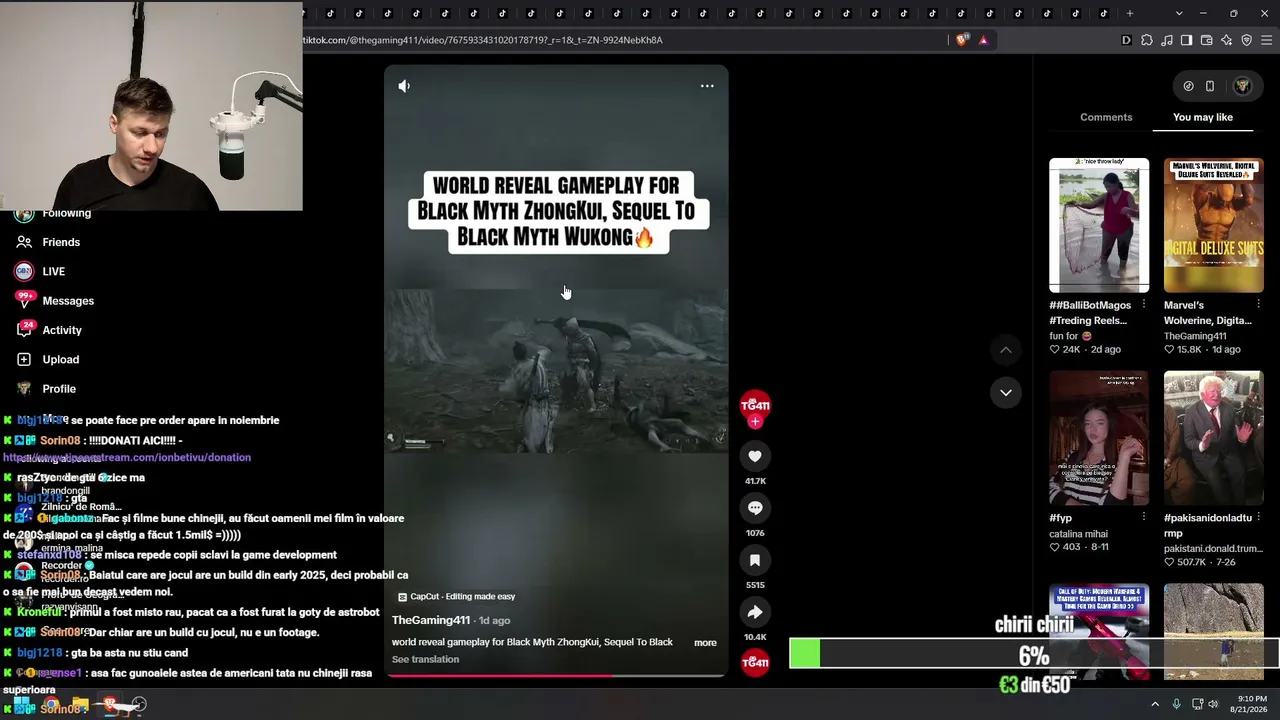This screenshot has width=1280, height=720.
Task: Open the Brave browser taskbar icon
Action: point(110,705)
